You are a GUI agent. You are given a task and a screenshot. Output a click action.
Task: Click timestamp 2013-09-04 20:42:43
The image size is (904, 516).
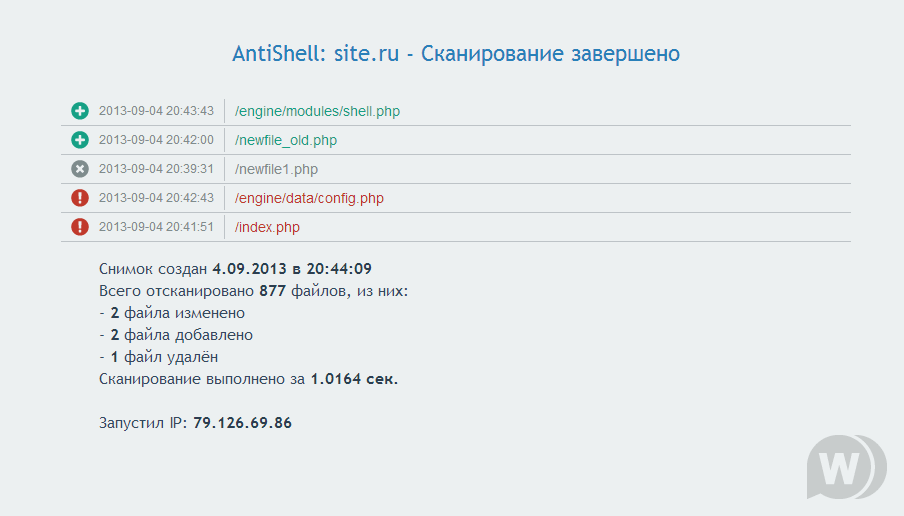click(156, 198)
